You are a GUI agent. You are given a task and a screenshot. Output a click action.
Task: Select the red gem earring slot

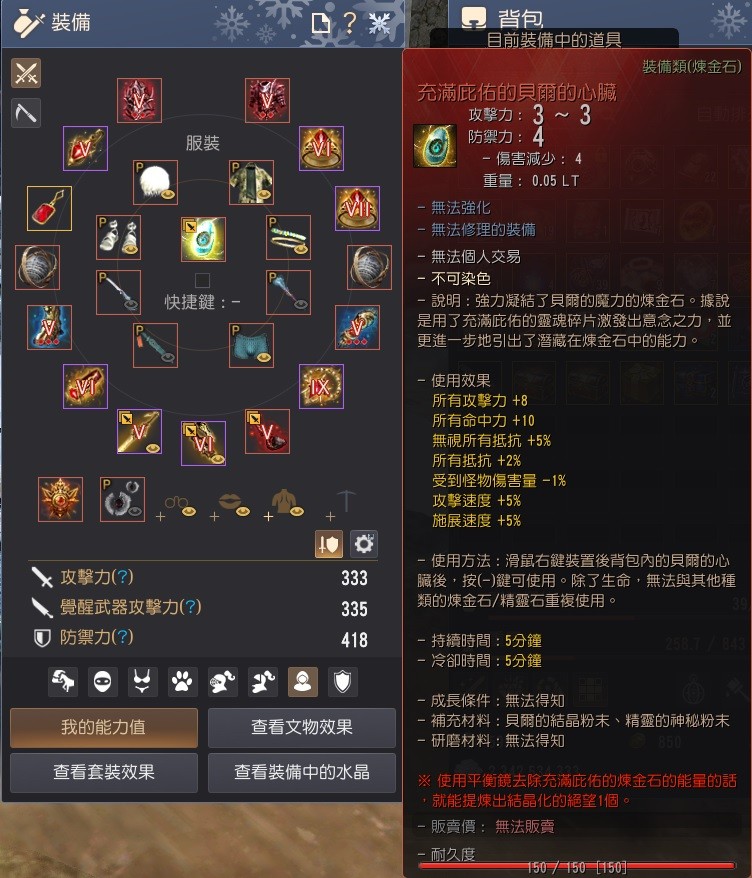click(x=49, y=208)
